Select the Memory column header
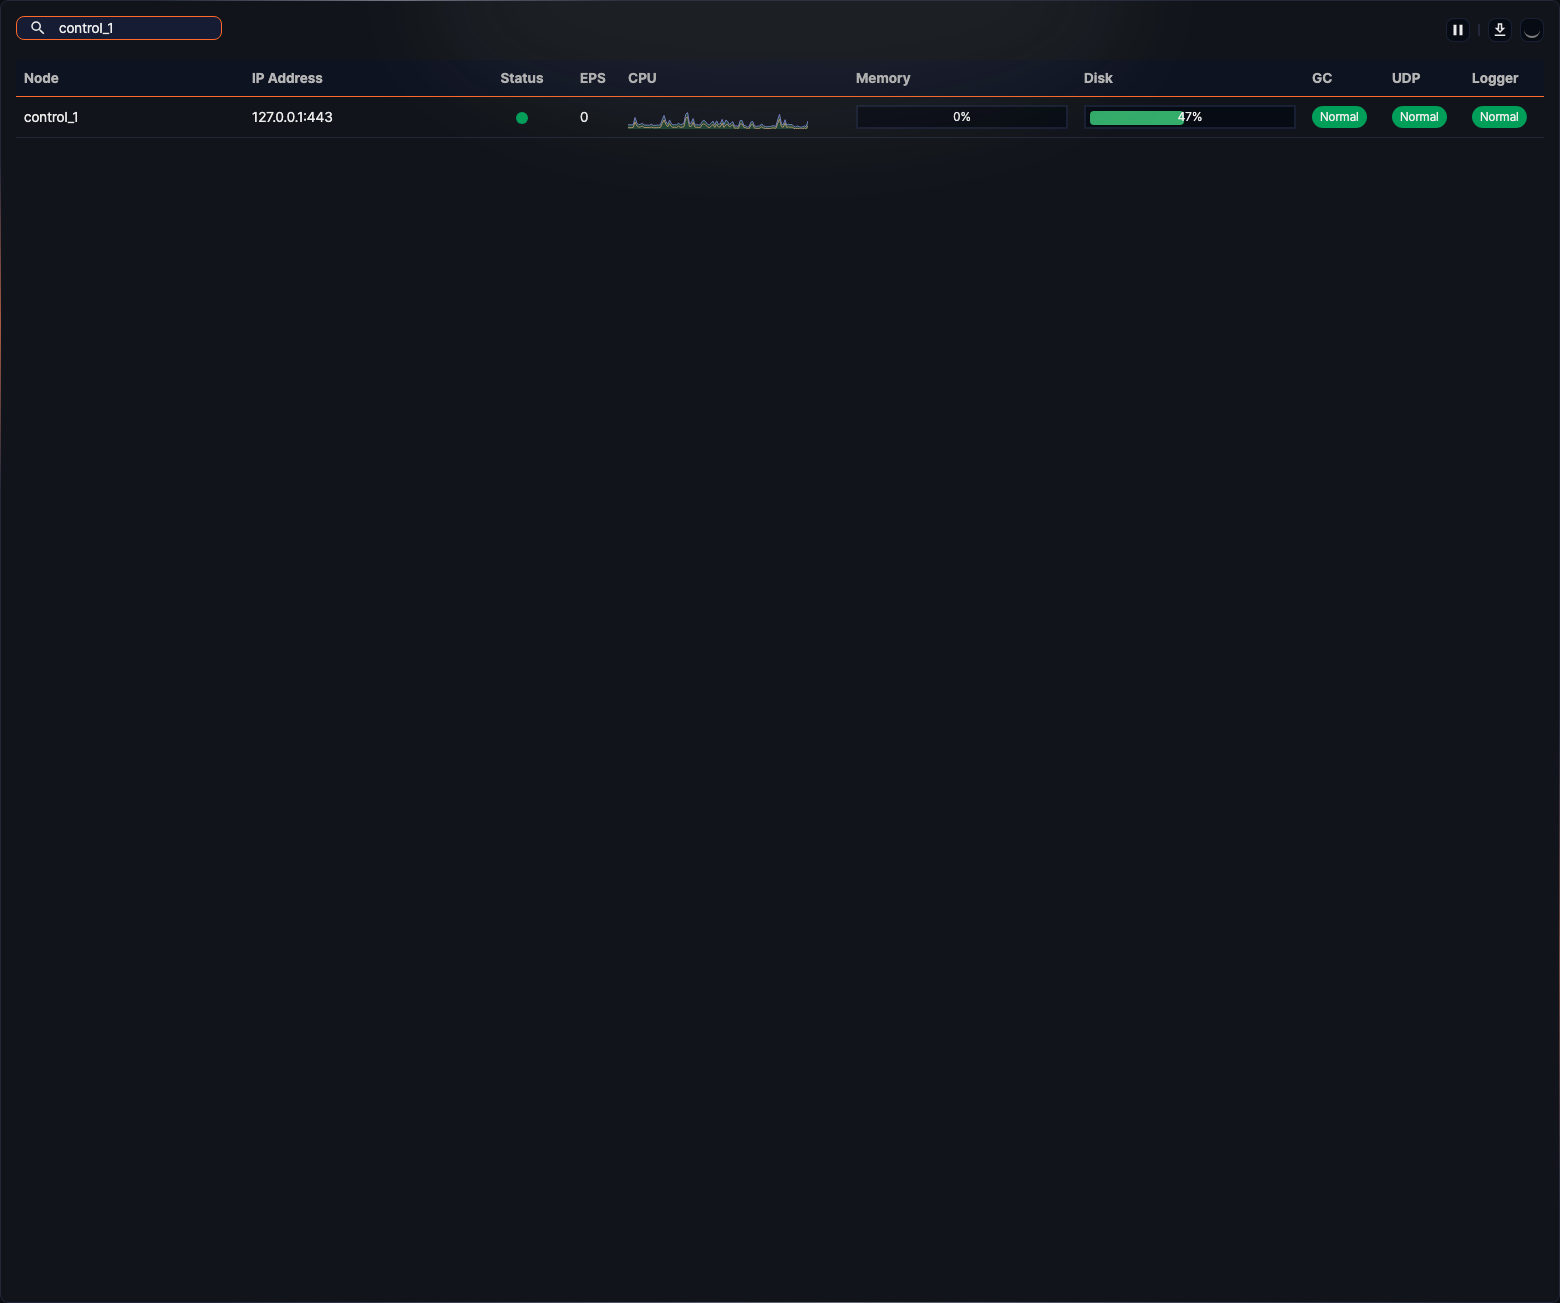The image size is (1560, 1303). click(883, 78)
